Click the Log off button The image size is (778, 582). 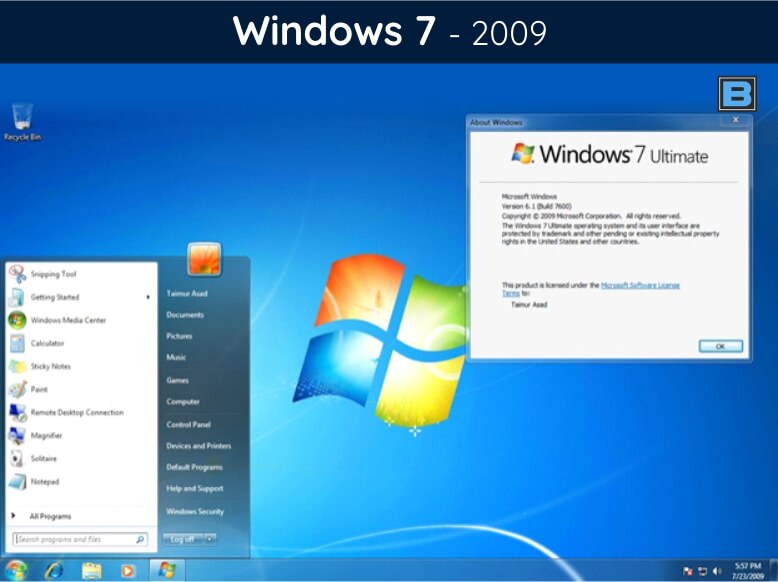click(183, 539)
